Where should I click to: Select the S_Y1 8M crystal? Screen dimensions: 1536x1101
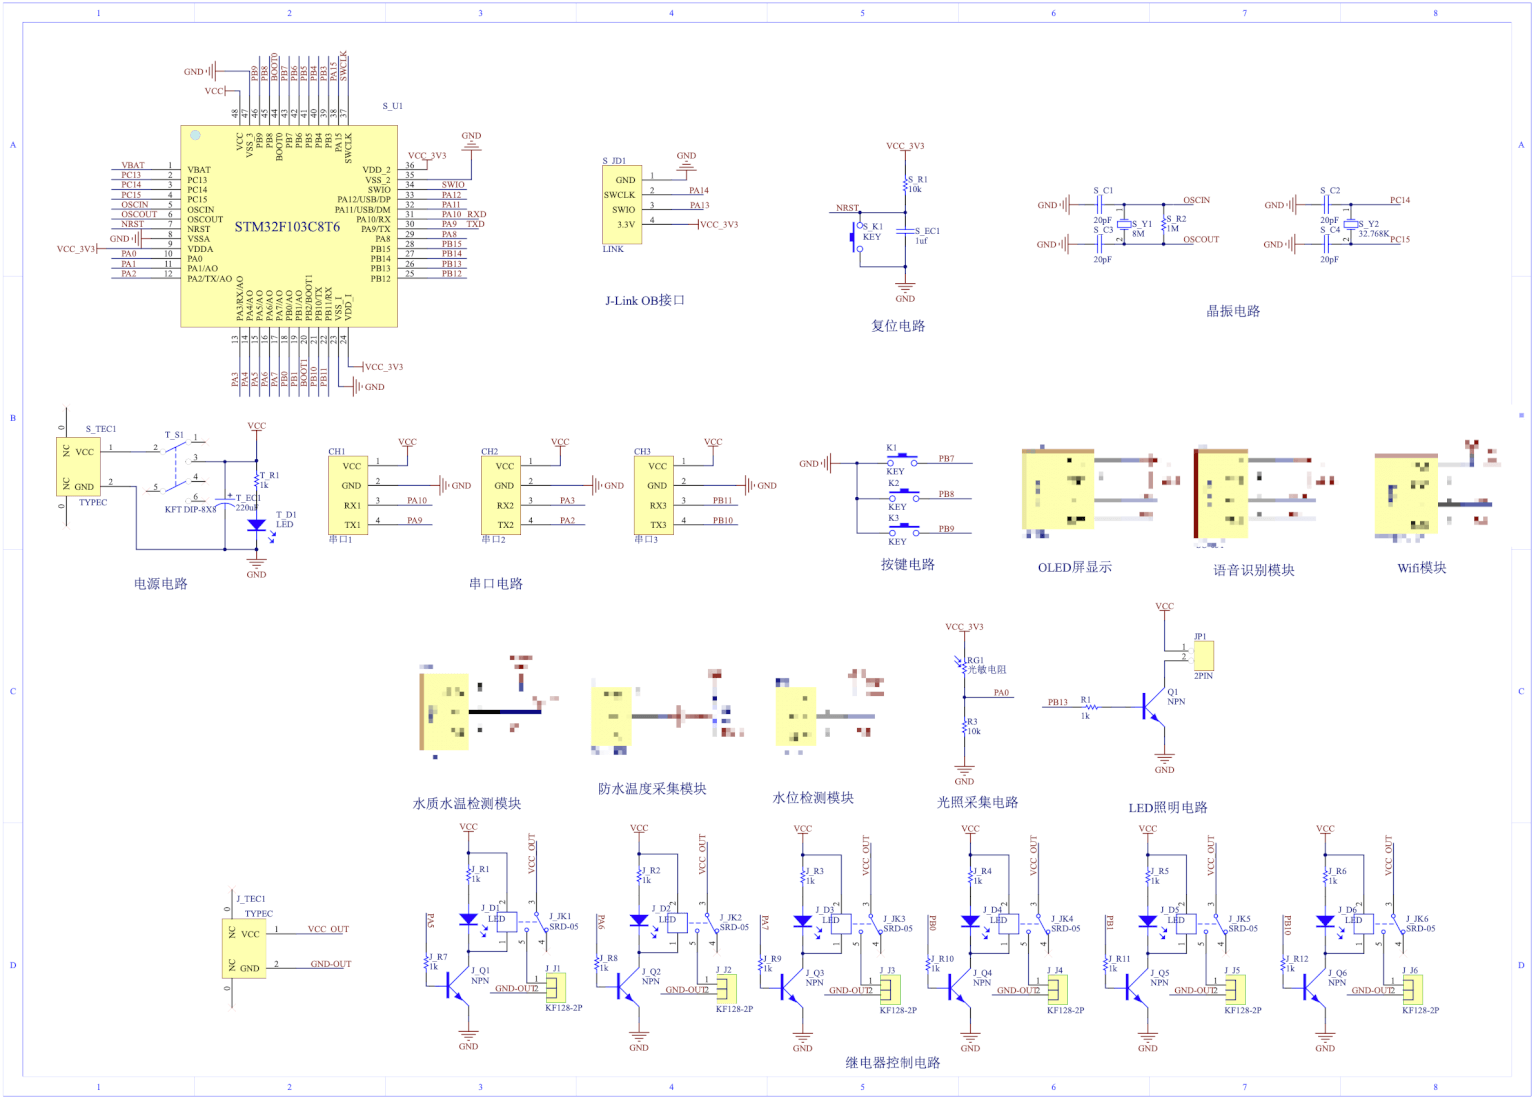point(1123,225)
